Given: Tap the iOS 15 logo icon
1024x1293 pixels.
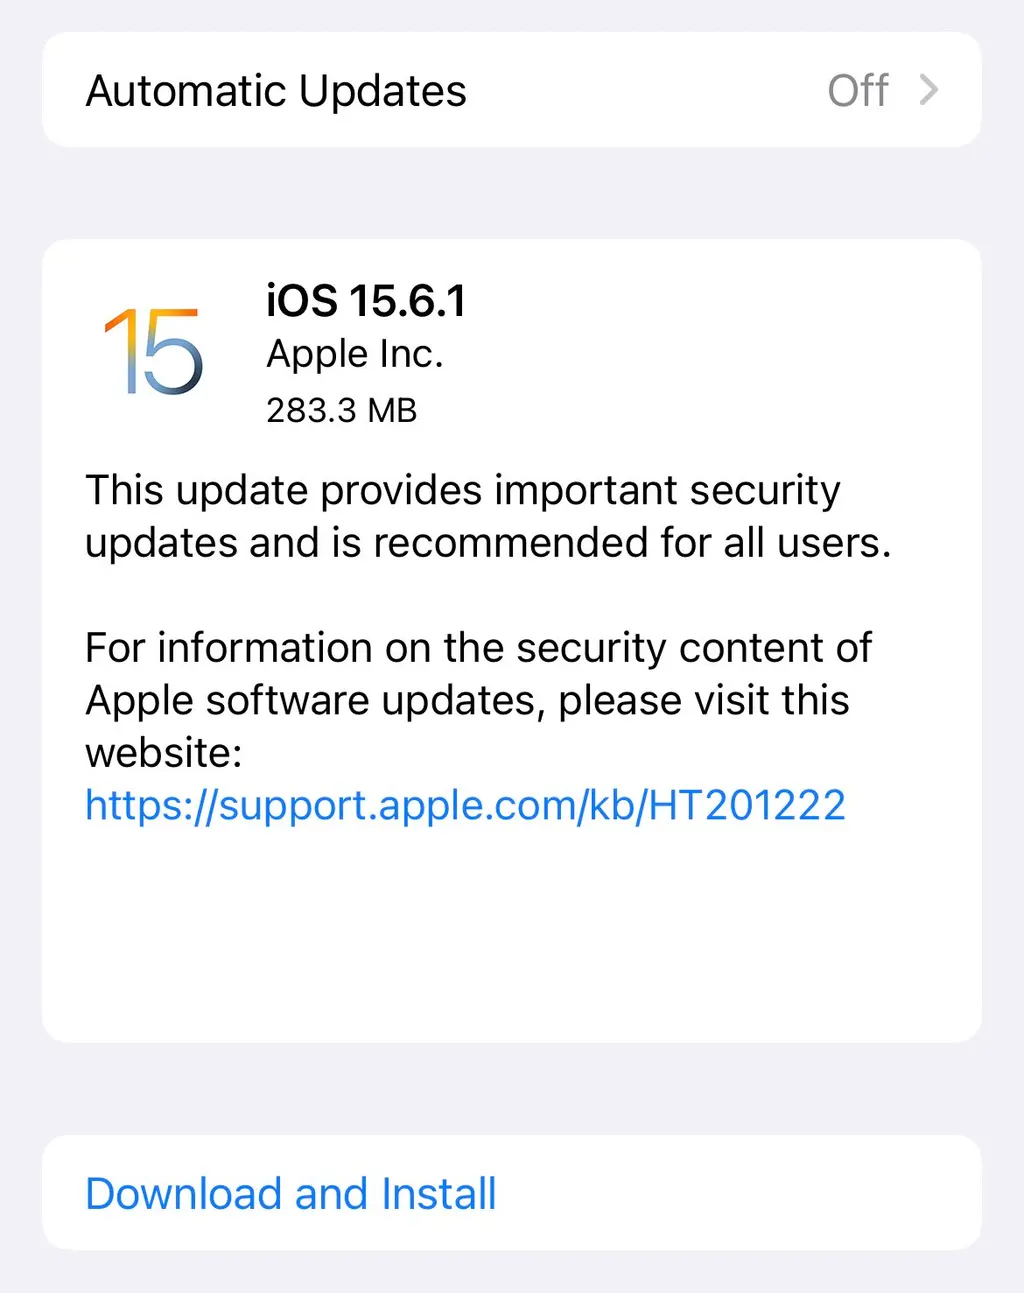Looking at the screenshot, I should [154, 350].
